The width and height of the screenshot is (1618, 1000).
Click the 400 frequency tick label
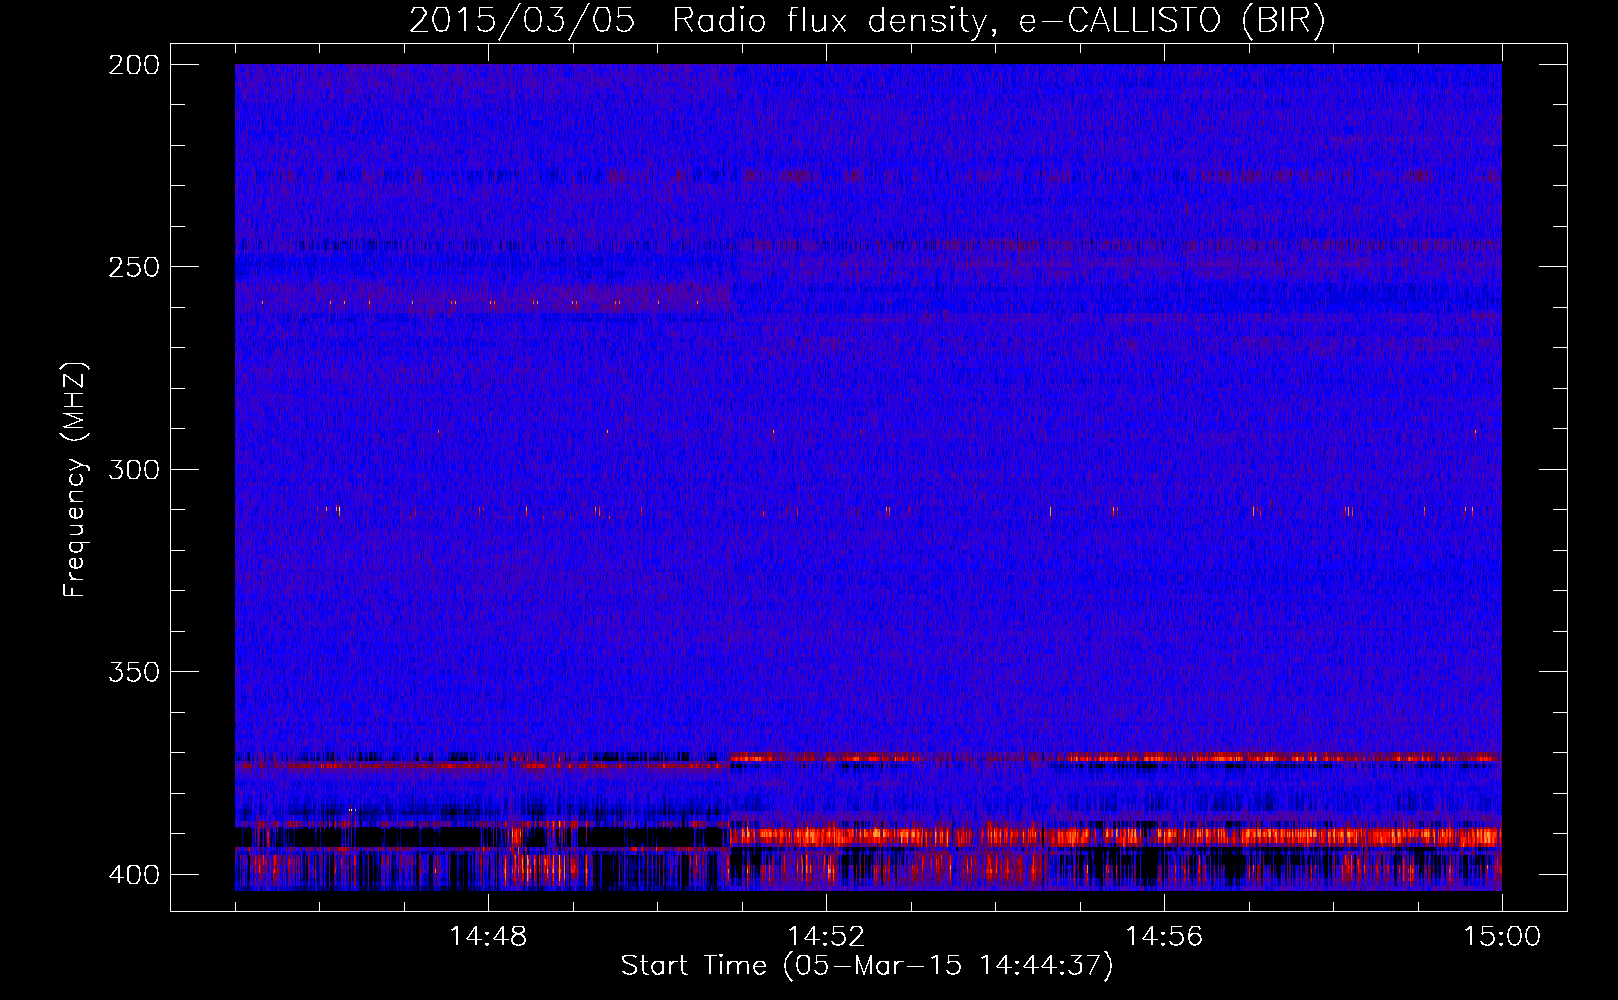(x=133, y=874)
